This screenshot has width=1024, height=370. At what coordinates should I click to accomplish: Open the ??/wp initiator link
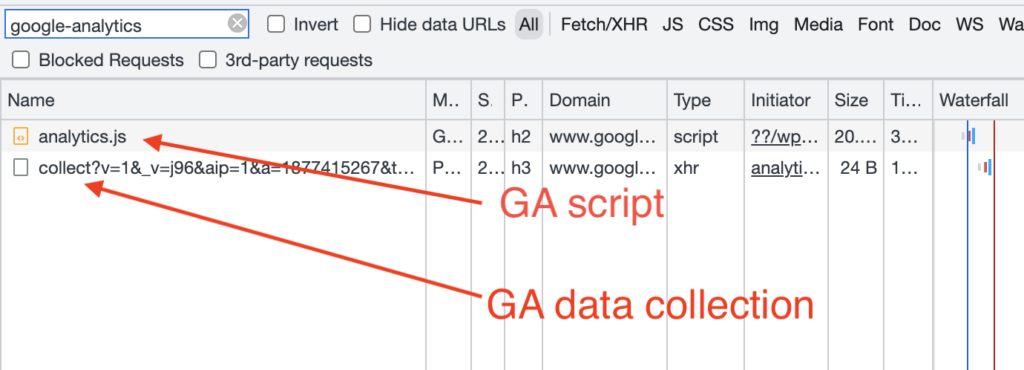(784, 137)
